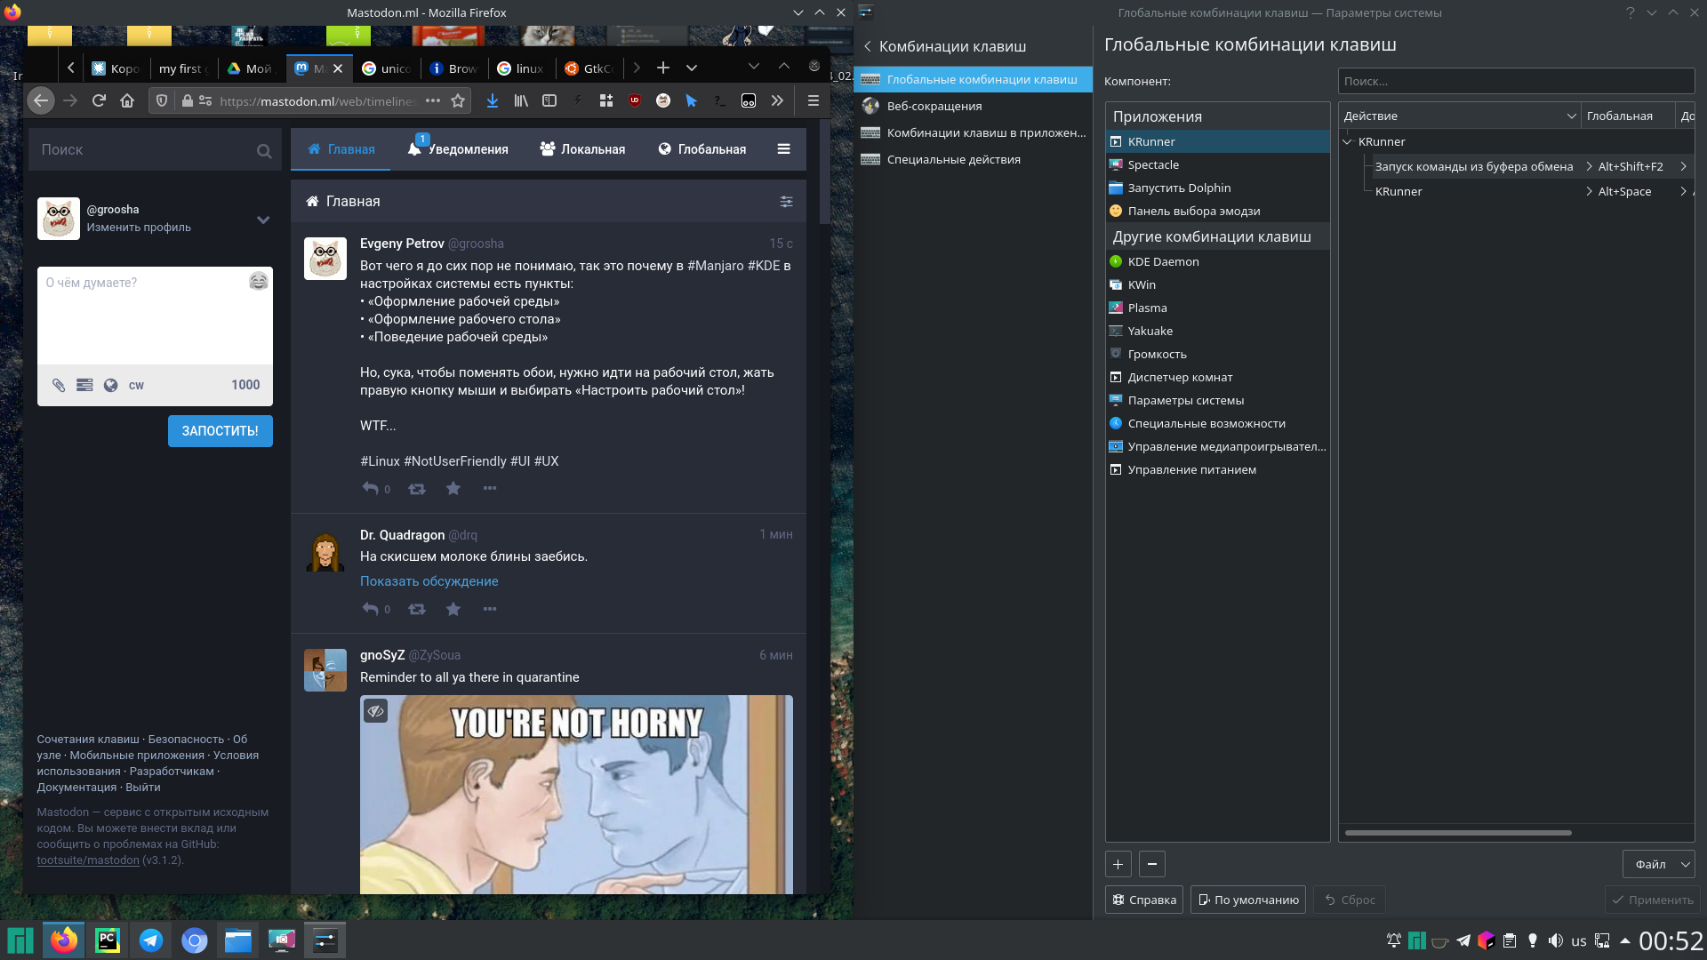This screenshot has height=960, width=1707.
Task: Open more options on Dr. Quadragon's post
Action: pos(489,609)
